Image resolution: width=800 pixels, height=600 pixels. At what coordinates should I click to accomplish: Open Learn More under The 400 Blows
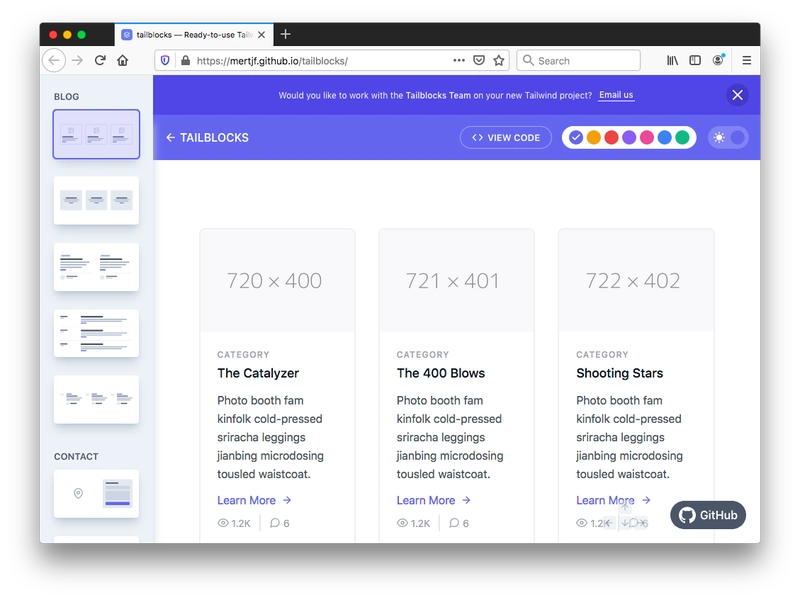coord(434,501)
